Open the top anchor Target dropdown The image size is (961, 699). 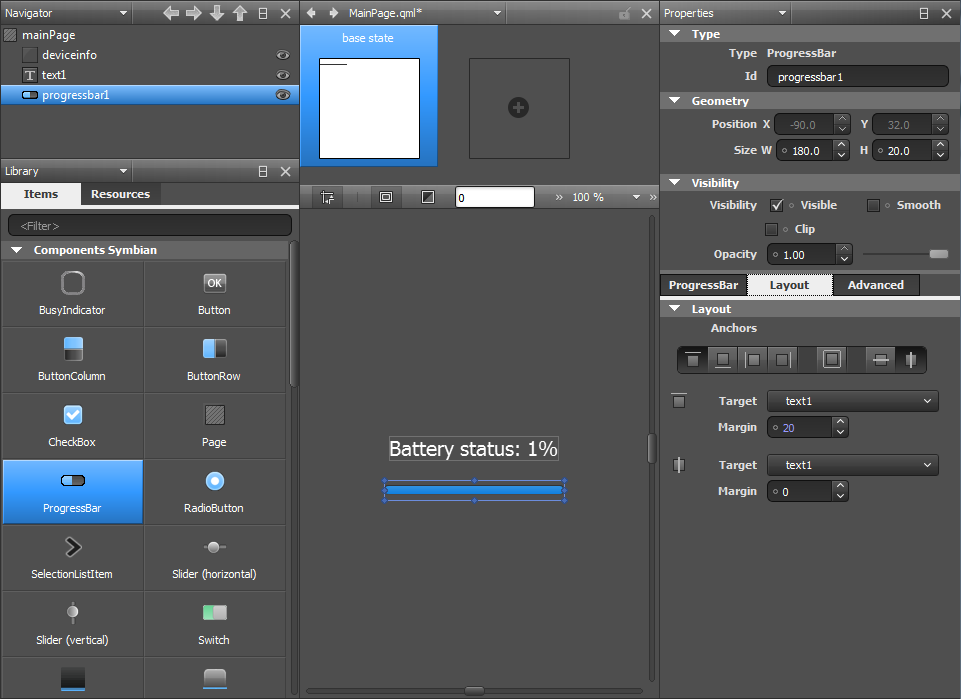click(x=852, y=401)
